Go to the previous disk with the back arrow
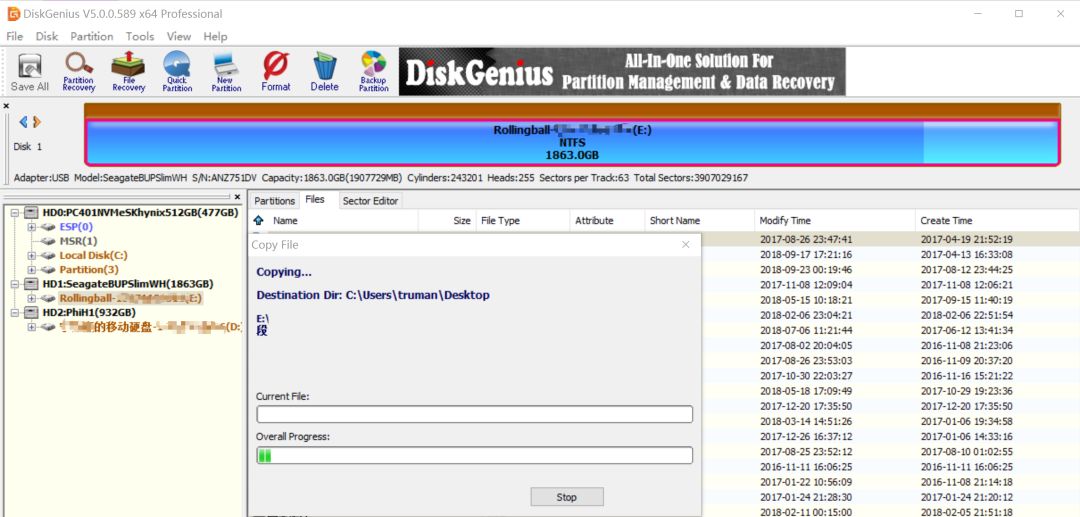Image resolution: width=1080 pixels, height=517 pixels. click(24, 122)
